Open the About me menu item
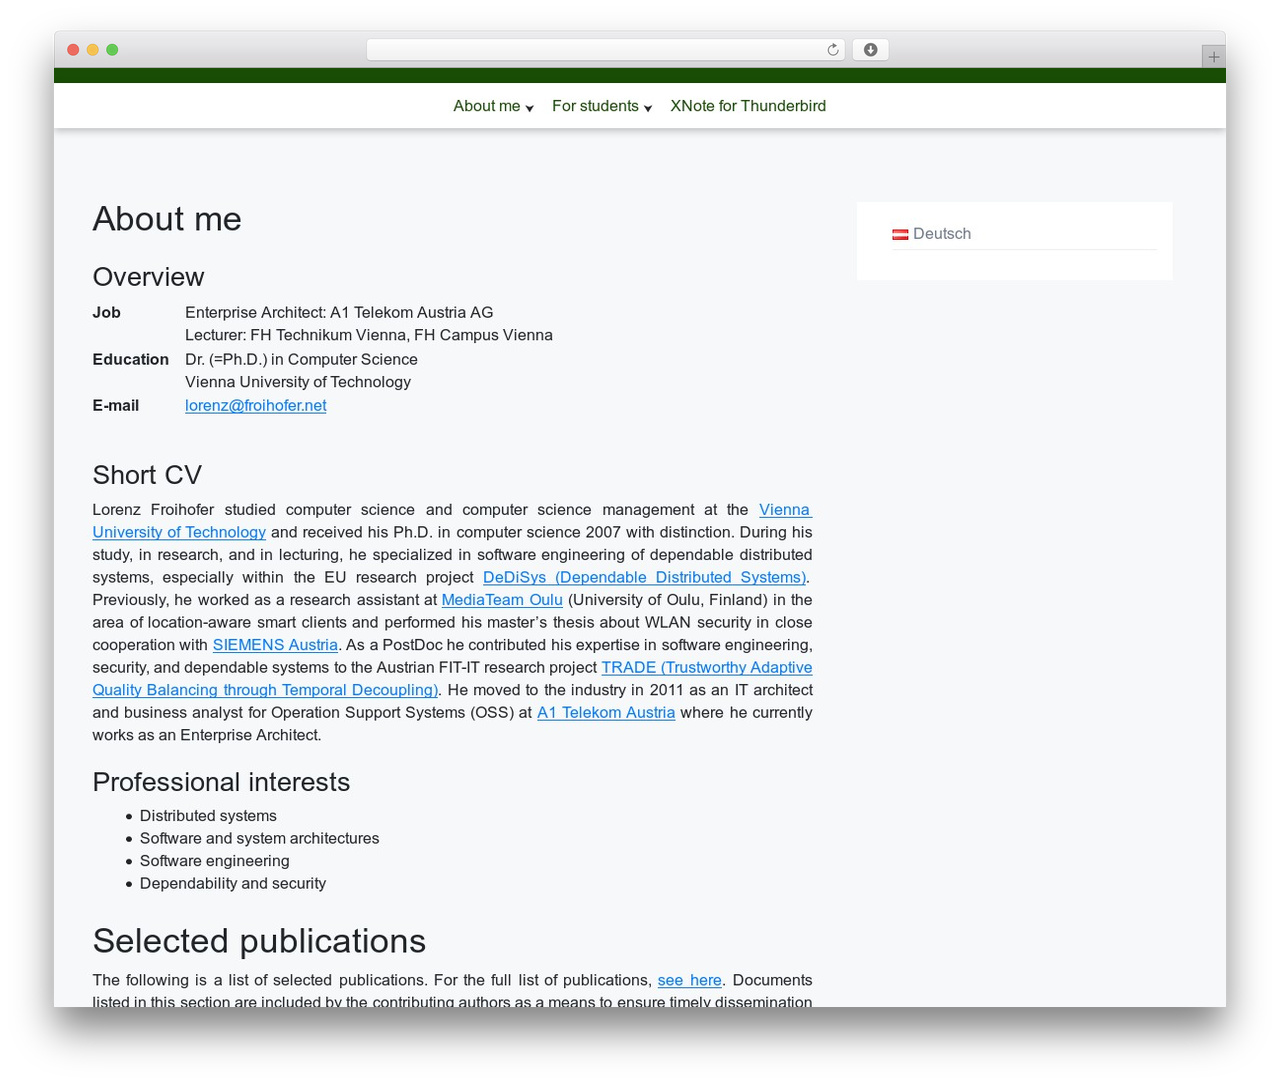The width and height of the screenshot is (1280, 1084). 487,106
